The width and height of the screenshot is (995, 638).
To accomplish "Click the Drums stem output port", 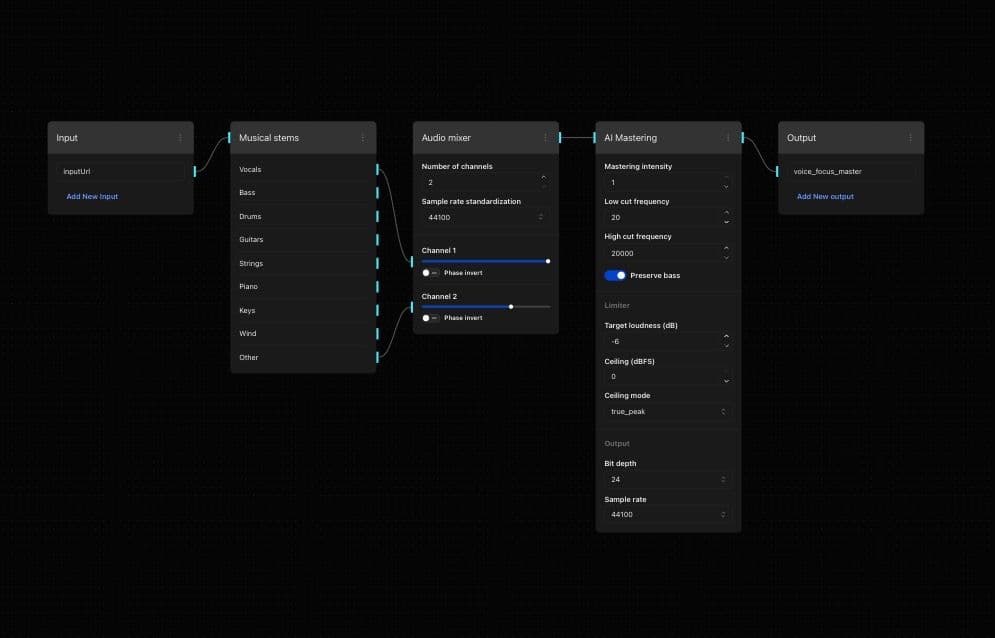I will point(377,217).
